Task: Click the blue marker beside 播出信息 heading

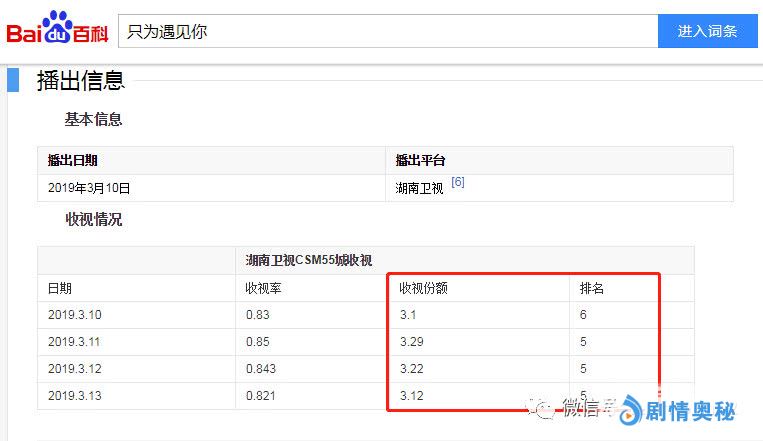Action: click(13, 80)
